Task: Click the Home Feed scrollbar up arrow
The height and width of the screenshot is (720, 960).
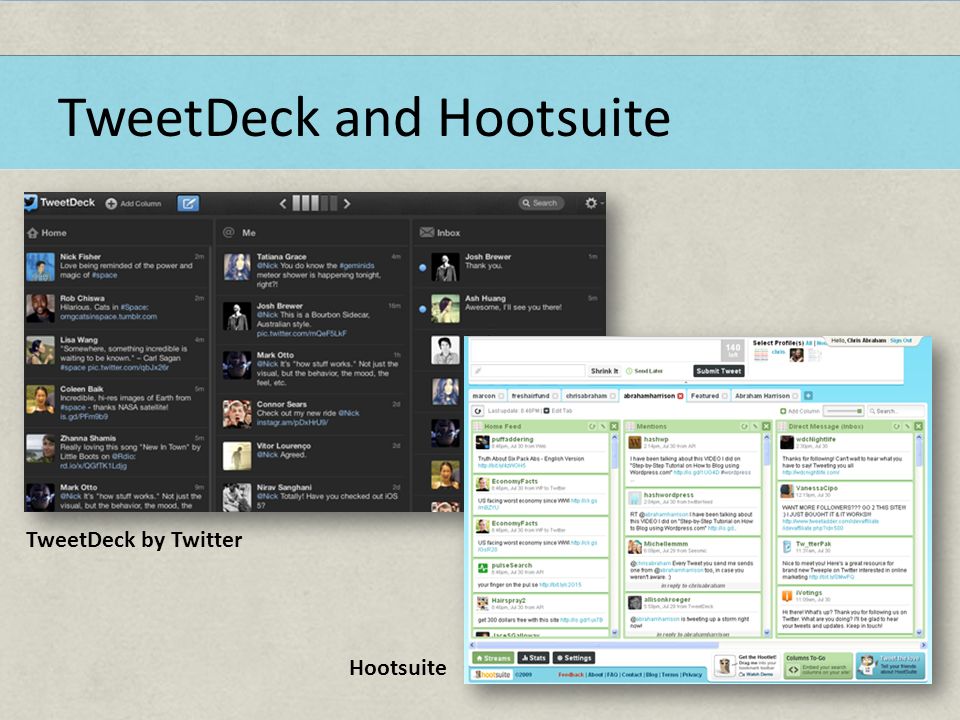Action: click(x=614, y=438)
